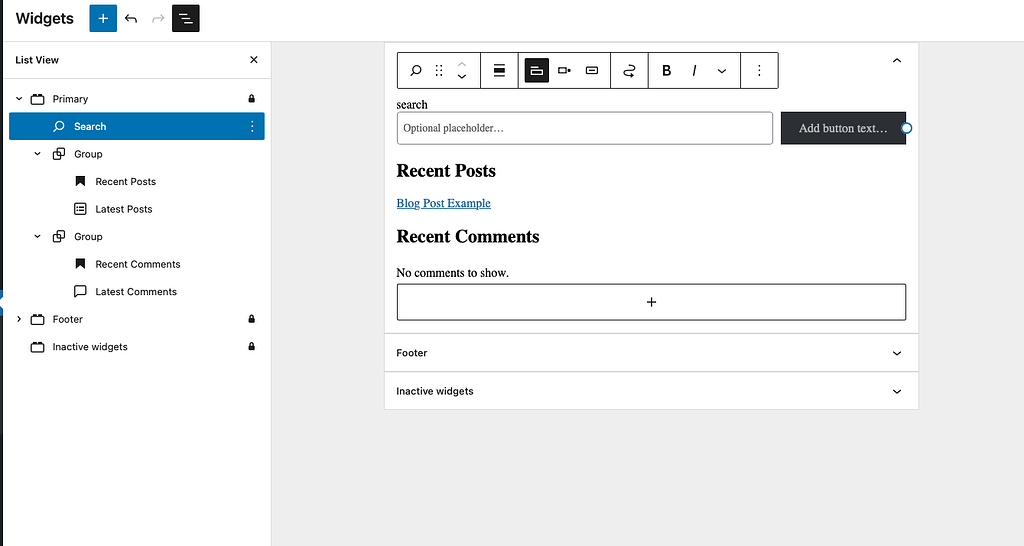Click the 'No comments to show.' text
The height and width of the screenshot is (546, 1024).
(453, 273)
